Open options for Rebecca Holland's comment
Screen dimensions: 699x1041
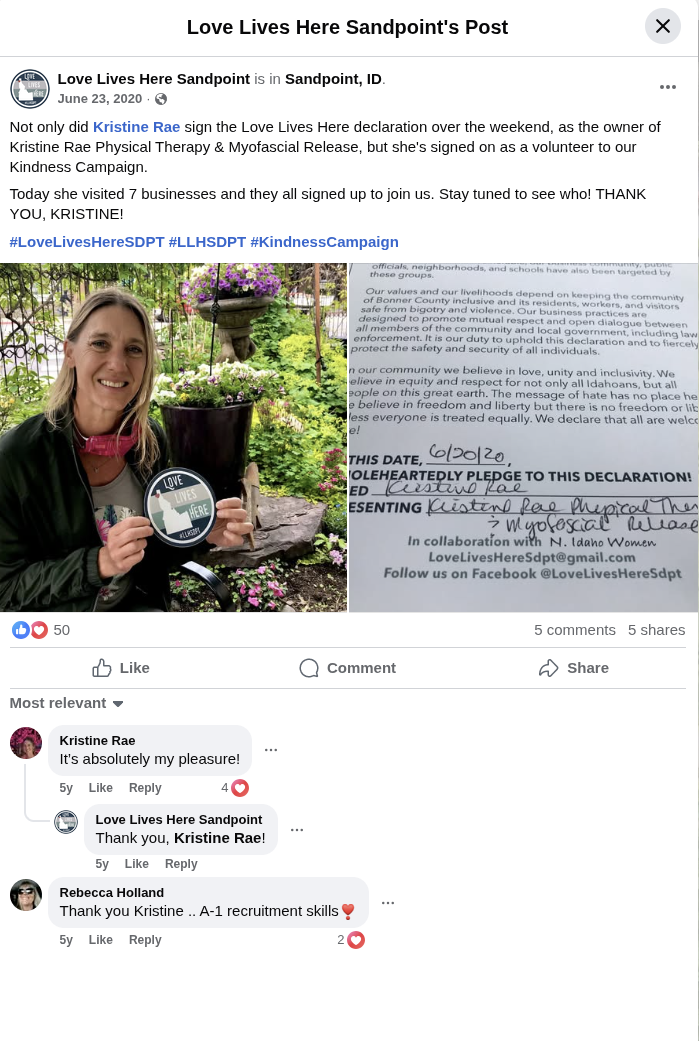[388, 902]
